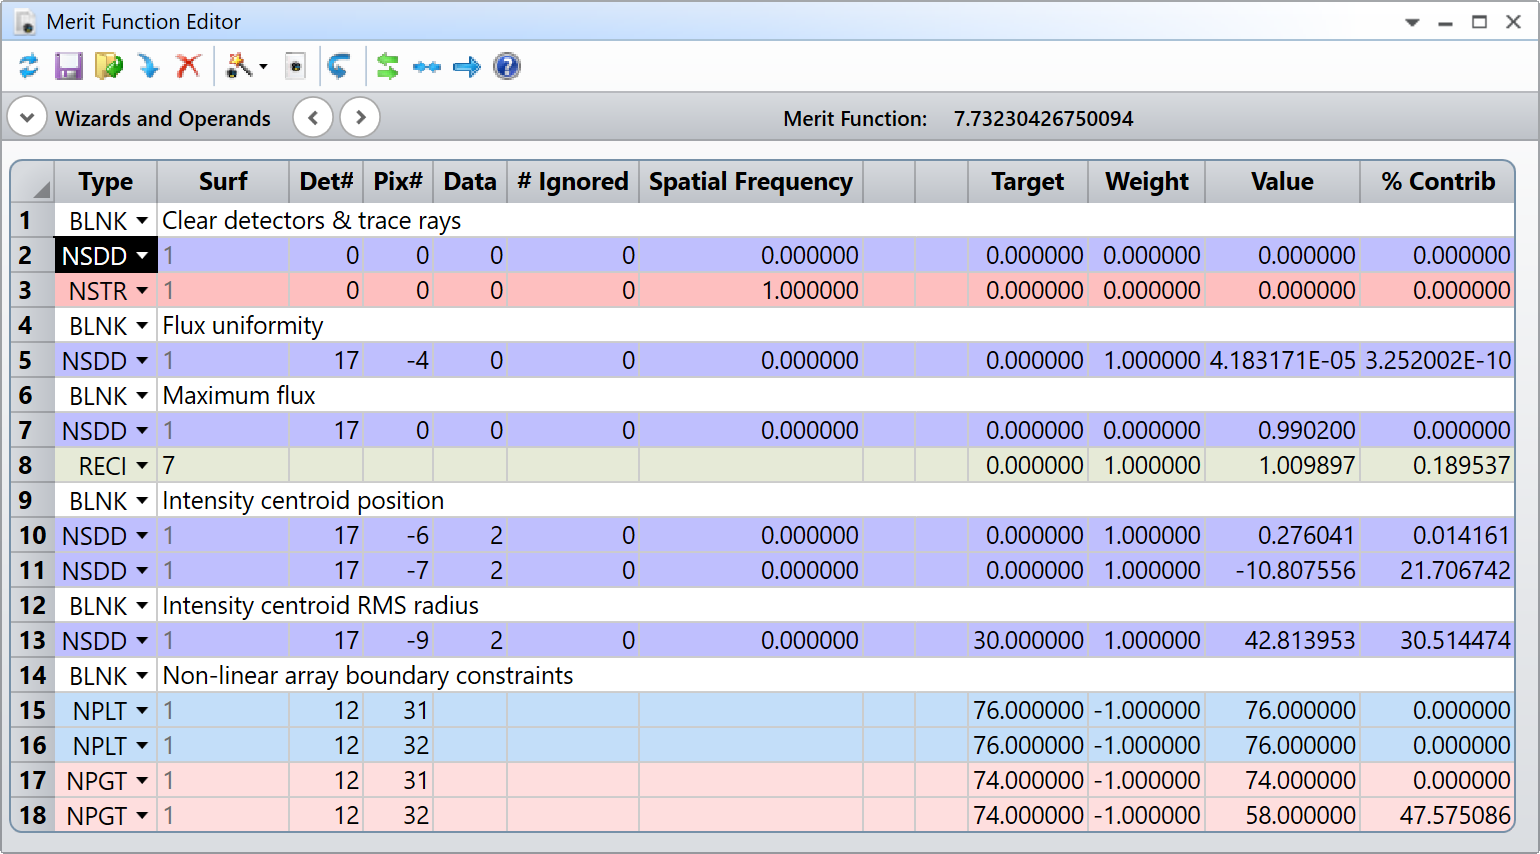
Task: Expand the Wizards and Operands section
Action: point(27,118)
